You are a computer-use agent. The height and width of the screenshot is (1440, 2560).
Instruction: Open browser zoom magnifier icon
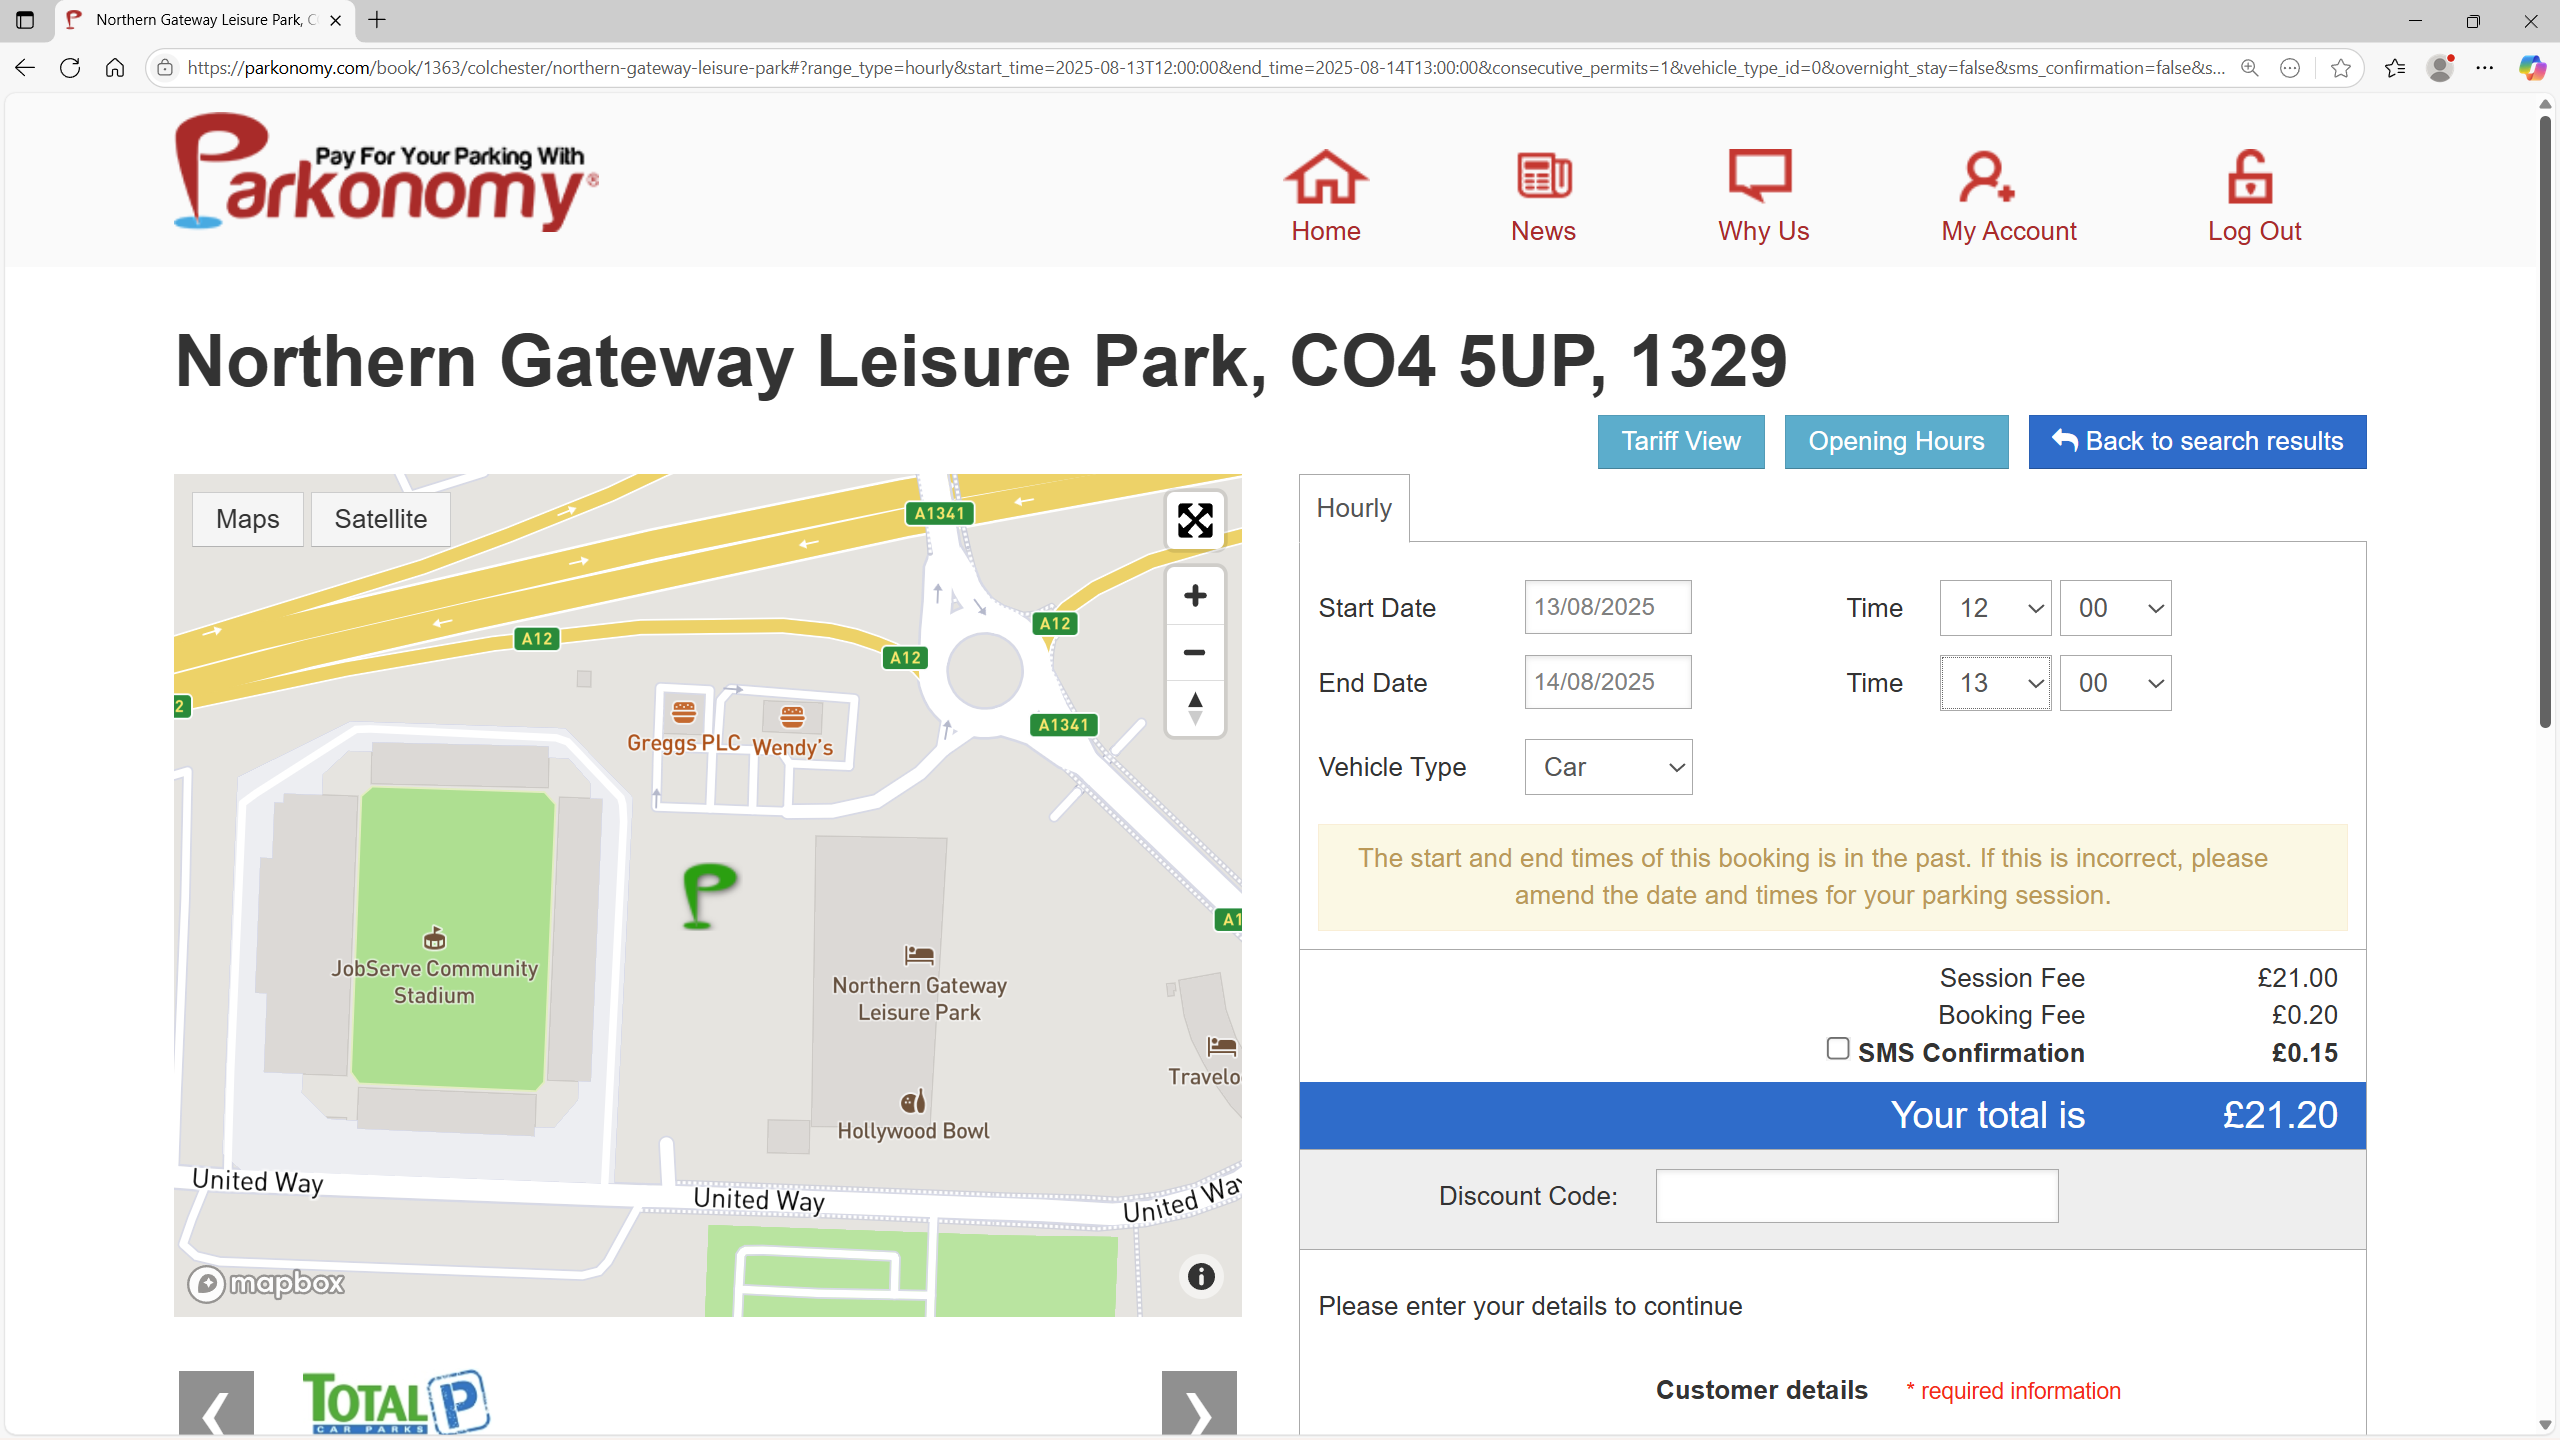[x=2250, y=68]
